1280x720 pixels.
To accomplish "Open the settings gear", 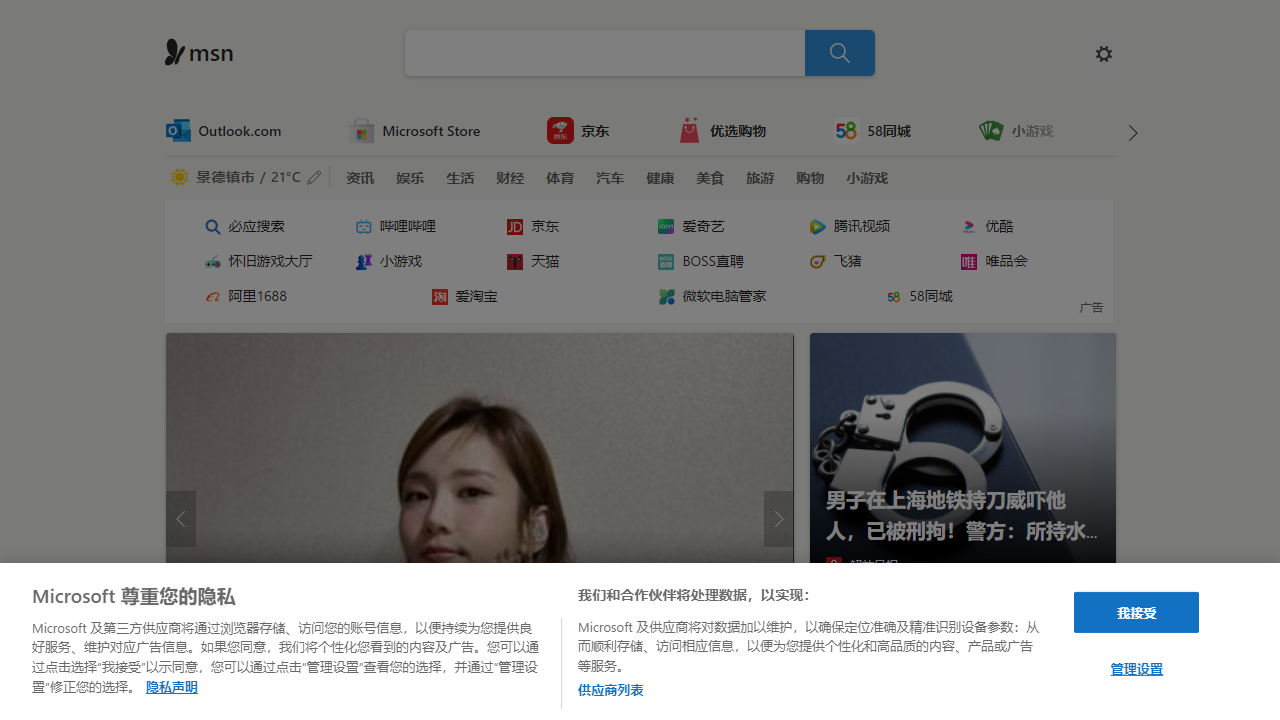I will coord(1104,53).
